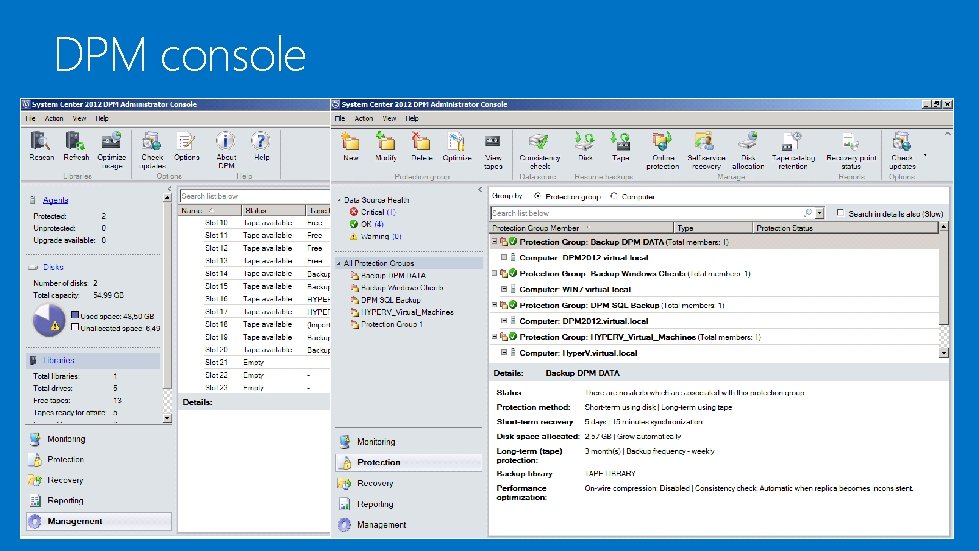Click Tape catalog retention icon
This screenshot has height=551, width=979.
pyautogui.click(x=792, y=142)
